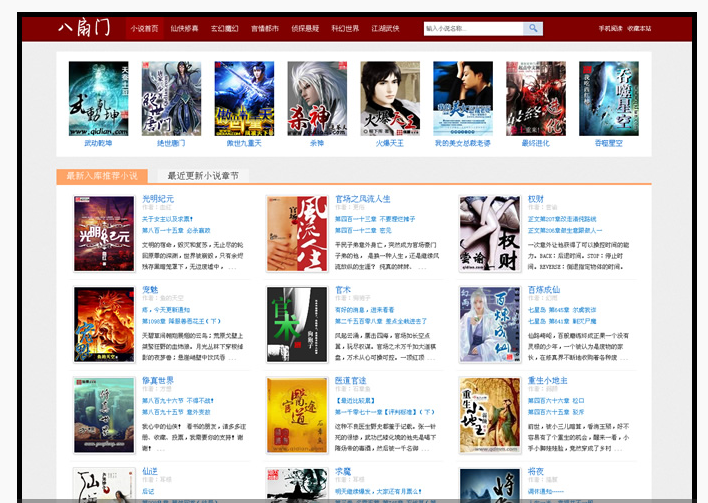
Task: Open chapter 第一千零七十一章 under 医道官途
Action: (x=385, y=412)
